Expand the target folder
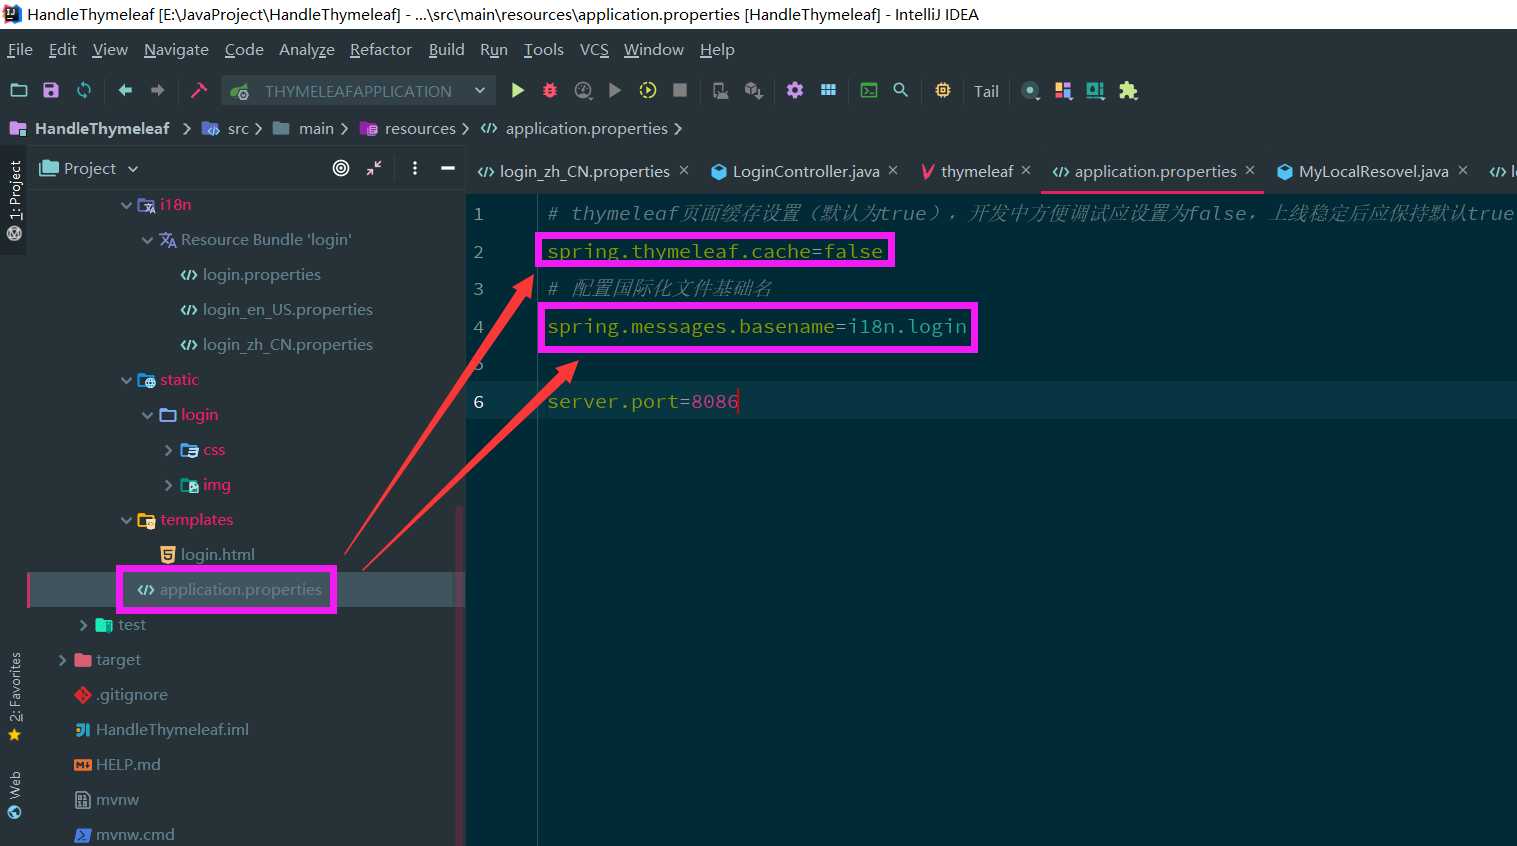This screenshot has width=1517, height=846. click(62, 660)
